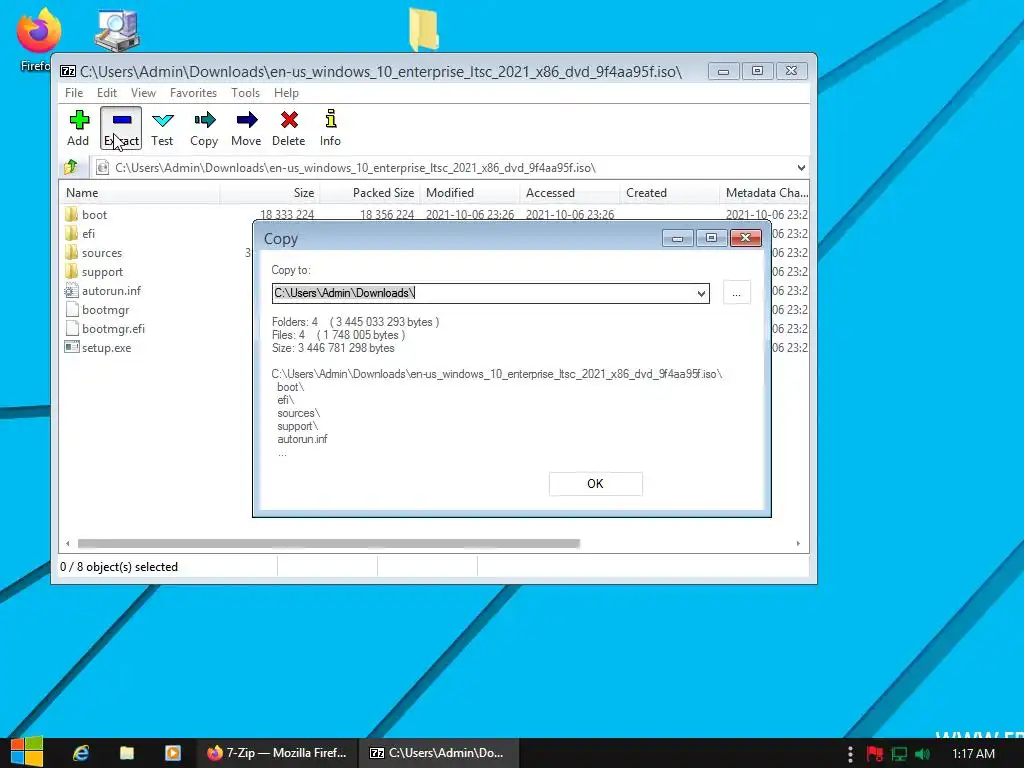Image resolution: width=1024 pixels, height=768 pixels.
Task: Click the scroll left arrow
Action: tap(68, 543)
